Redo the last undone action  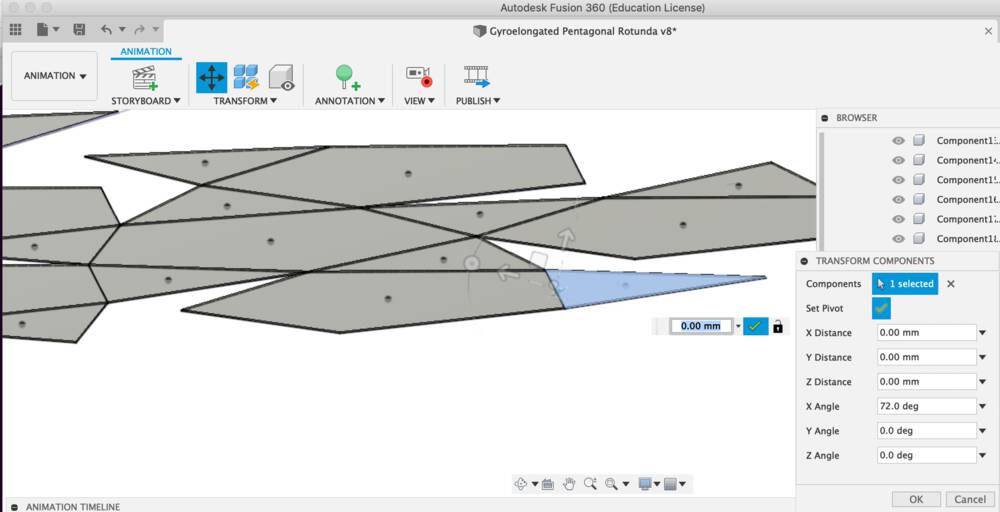click(141, 29)
